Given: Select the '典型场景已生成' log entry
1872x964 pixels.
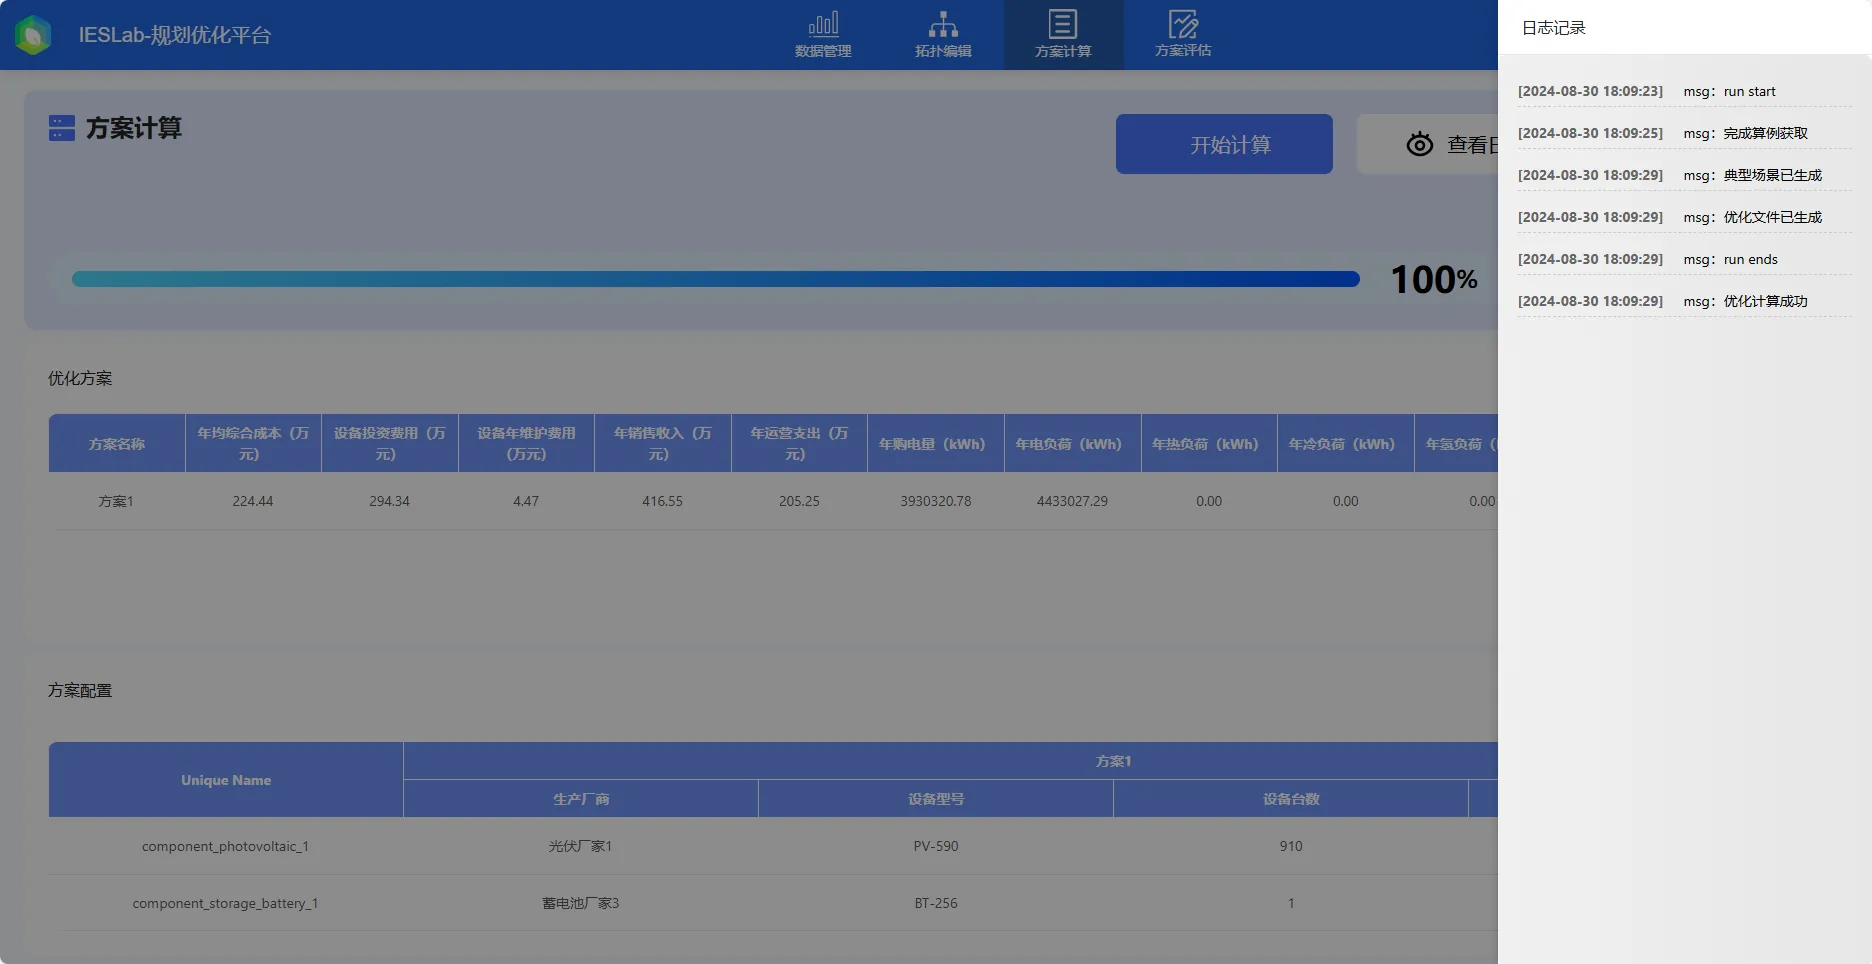Looking at the screenshot, I should pyautogui.click(x=1684, y=175).
